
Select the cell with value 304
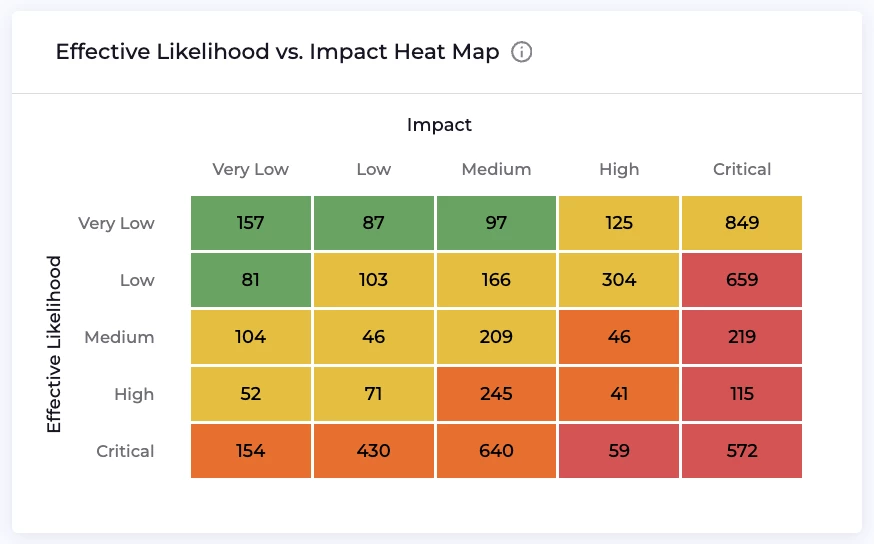[x=619, y=280]
